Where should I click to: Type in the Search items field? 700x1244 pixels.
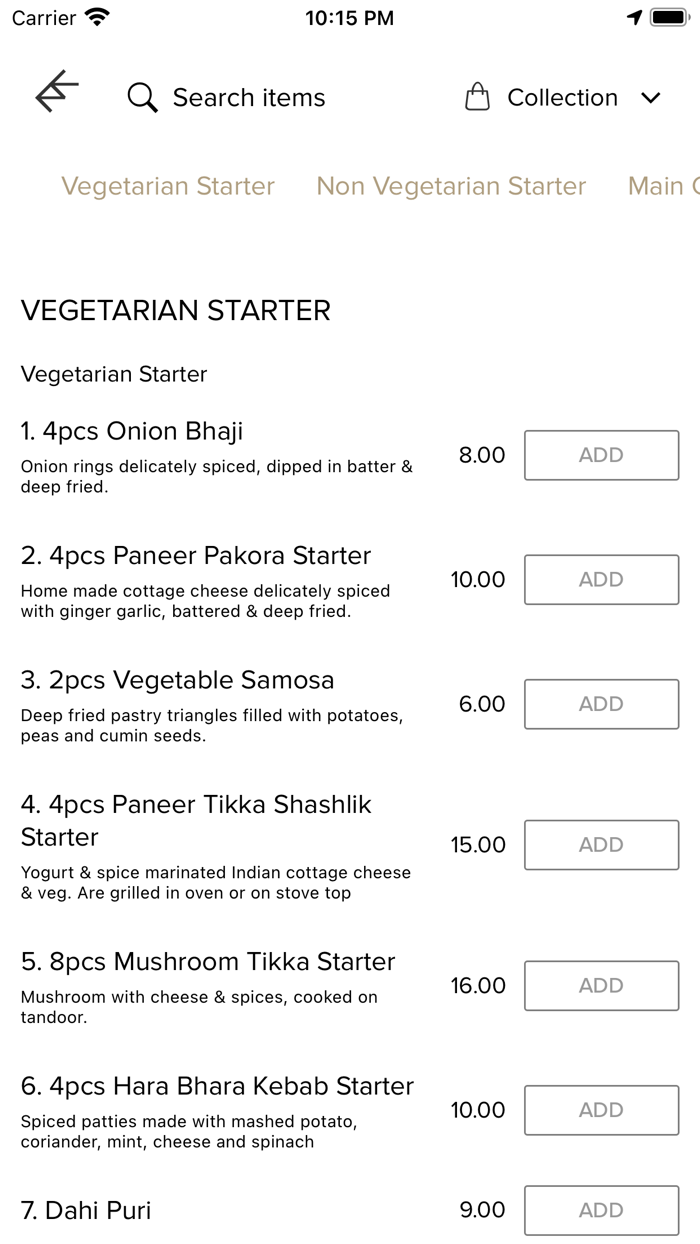click(249, 97)
